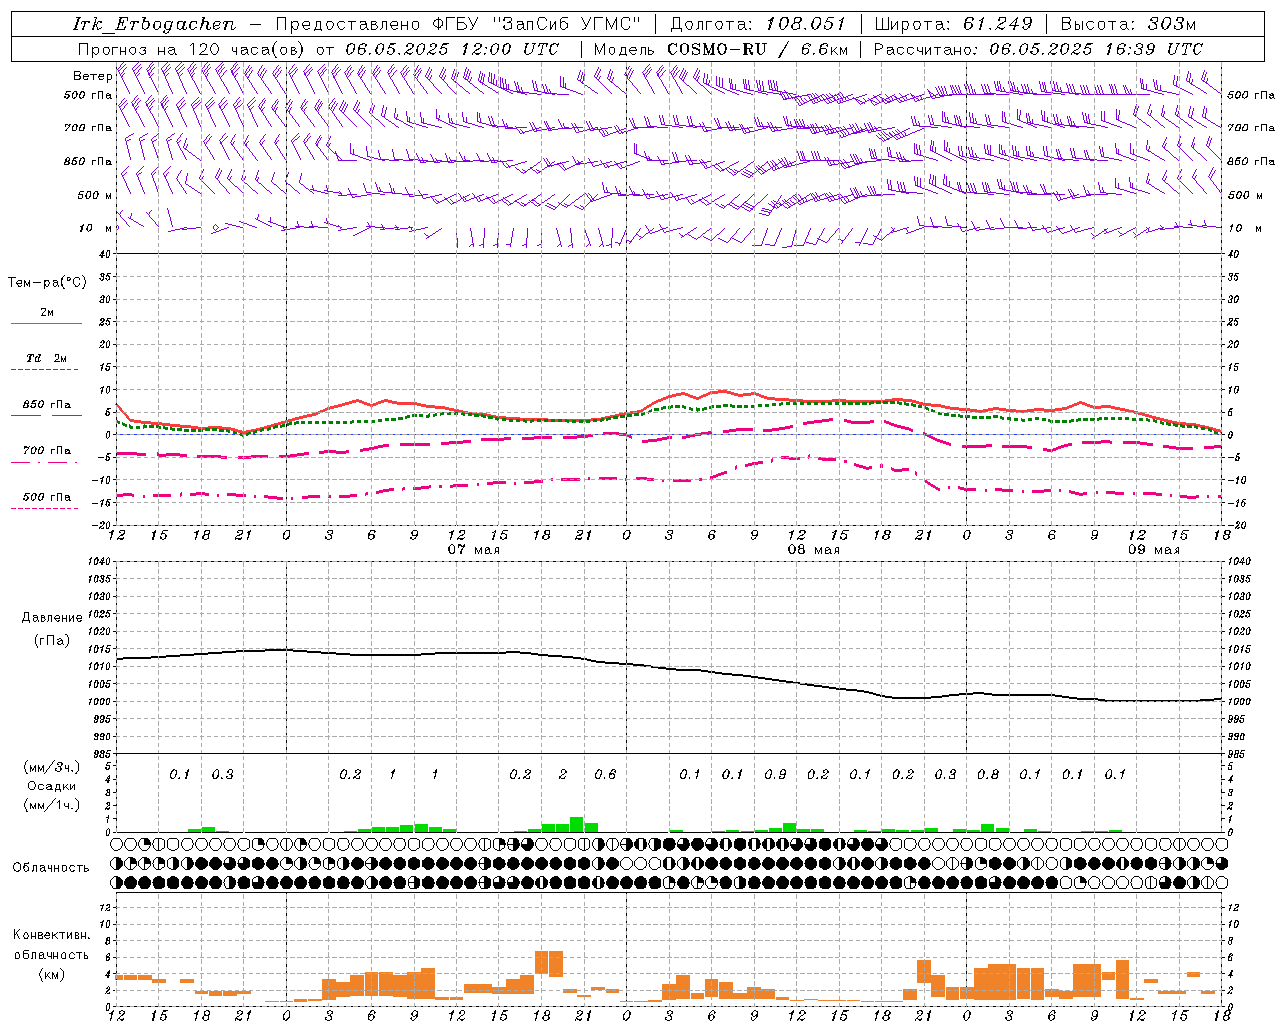Click the (мм/1ч.) precipitation unit label
The image size is (1280, 1024).
(51, 805)
